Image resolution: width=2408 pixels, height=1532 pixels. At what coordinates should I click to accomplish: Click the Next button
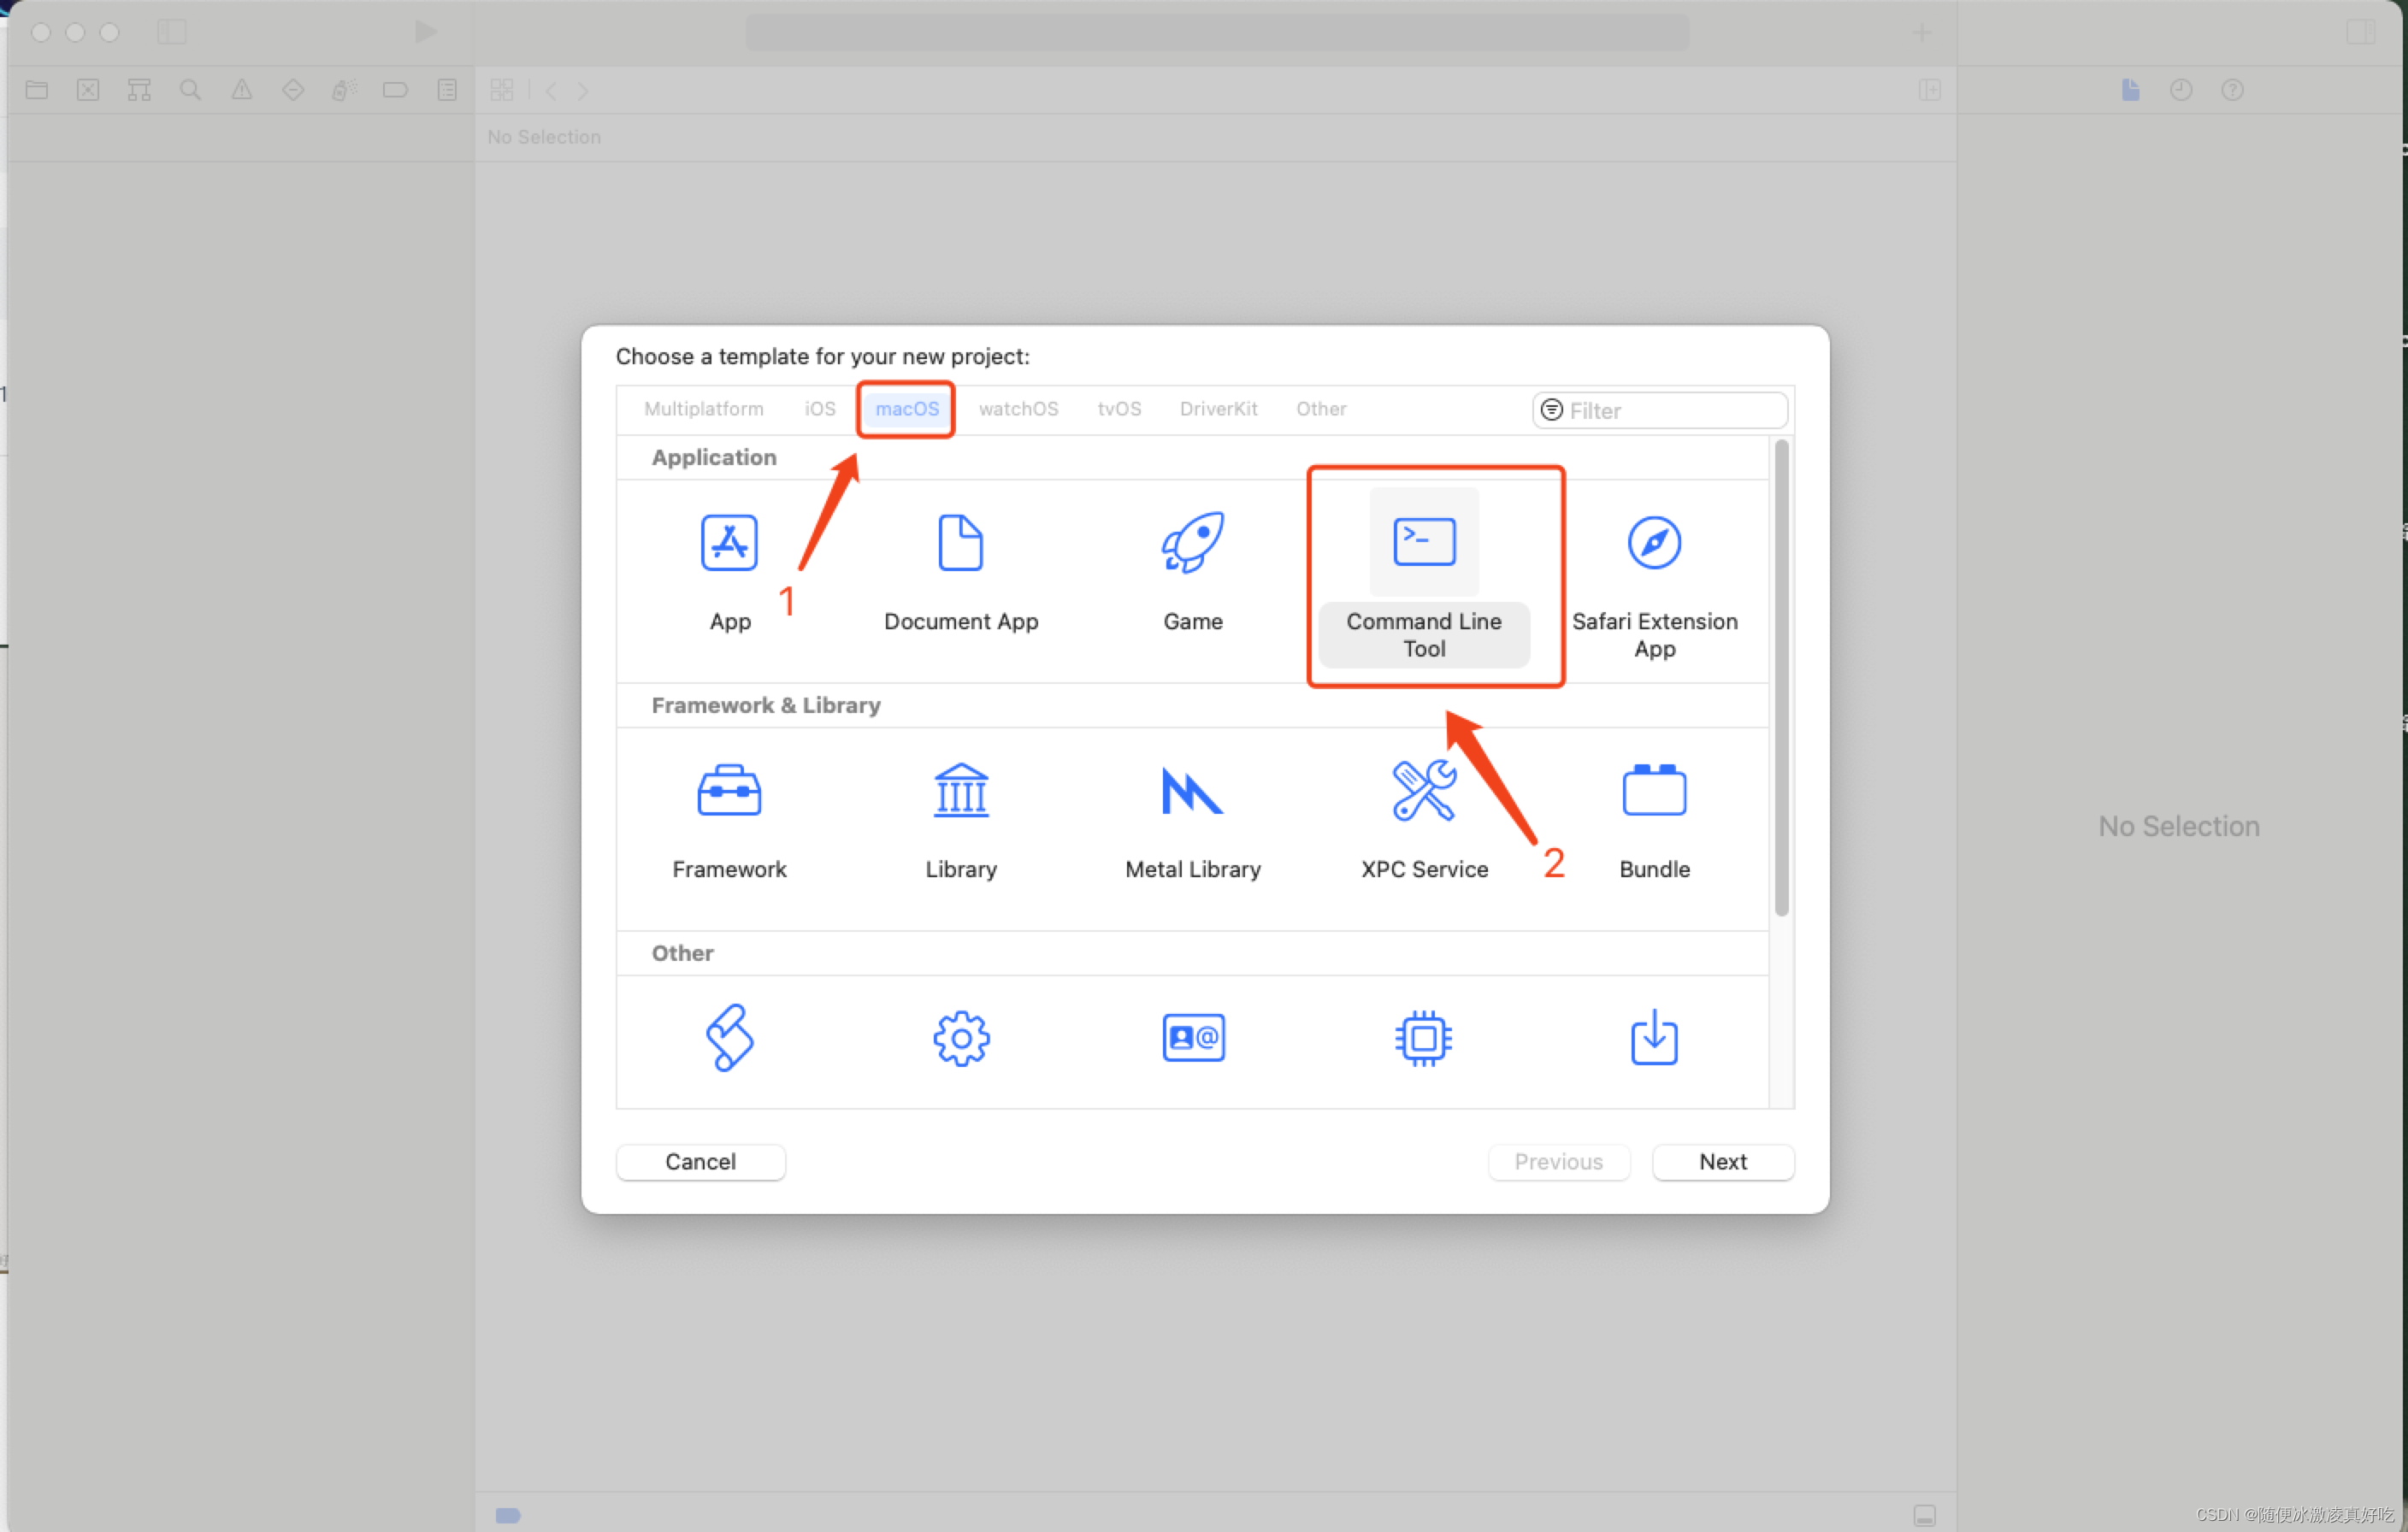(x=1722, y=1162)
